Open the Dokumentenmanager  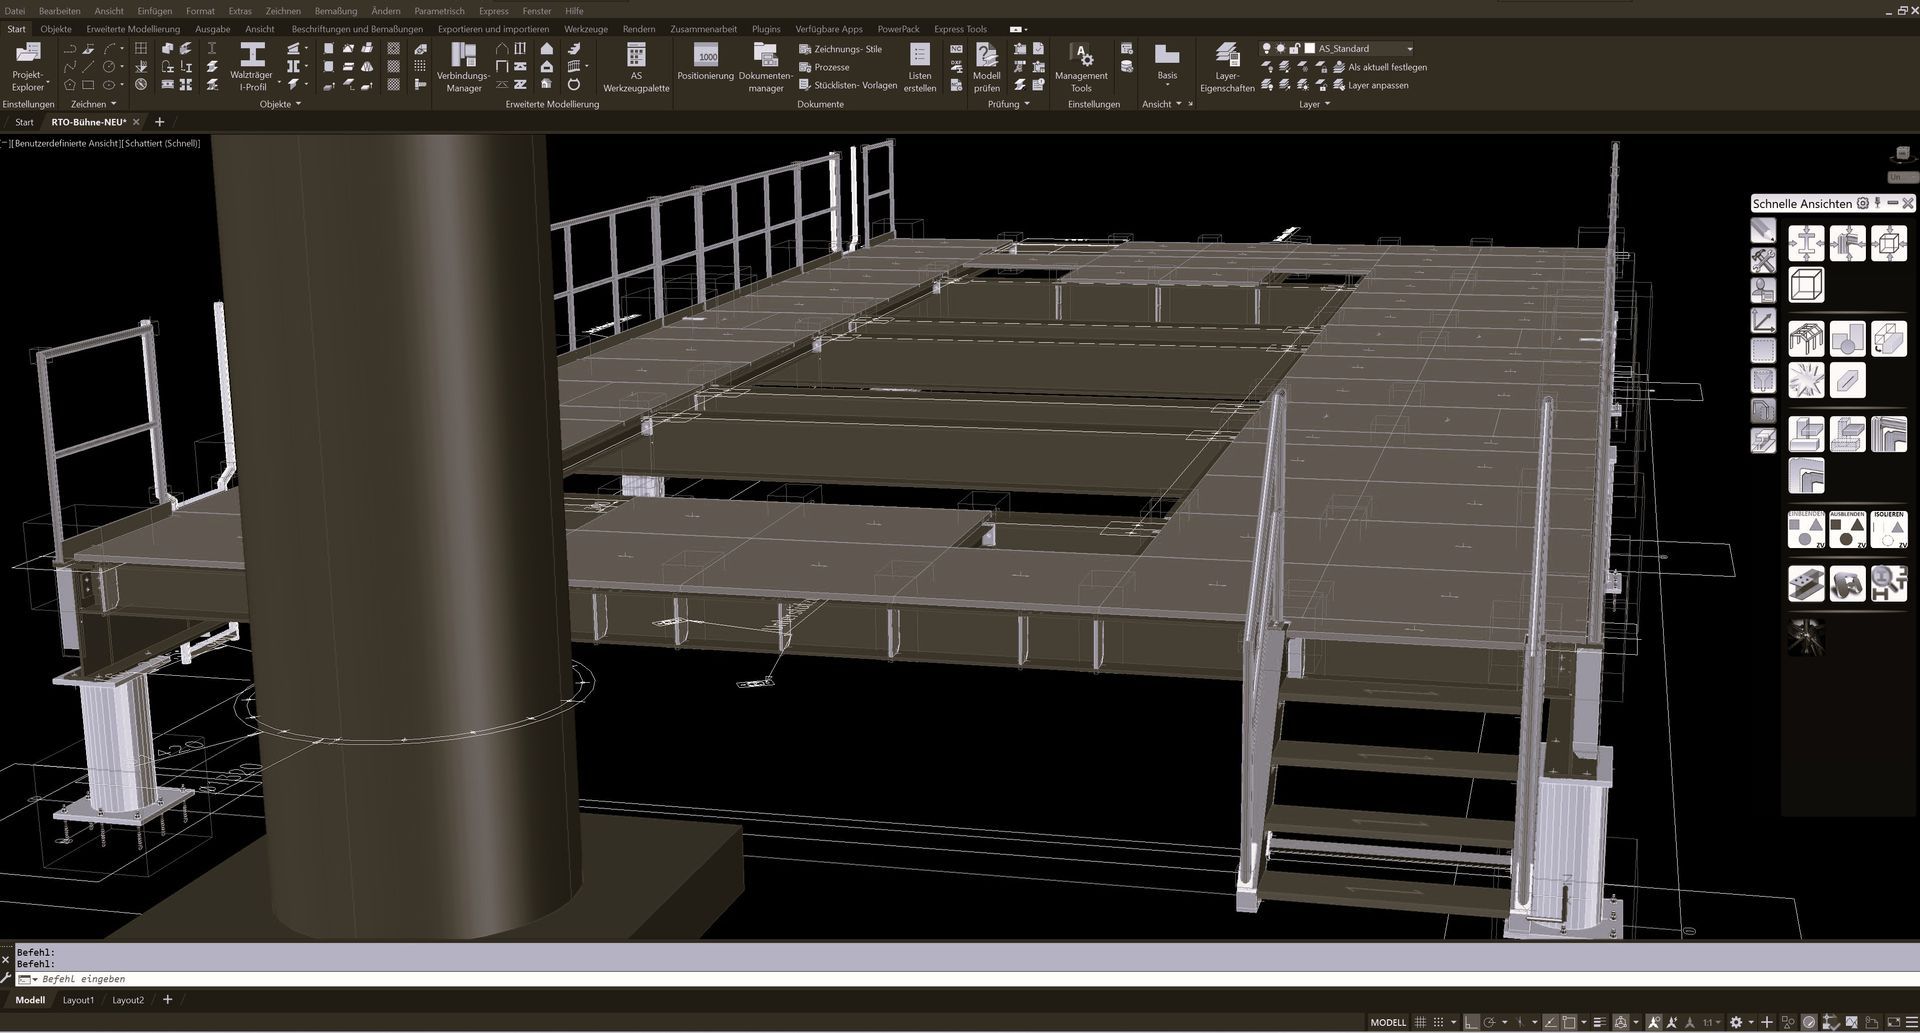click(x=765, y=66)
